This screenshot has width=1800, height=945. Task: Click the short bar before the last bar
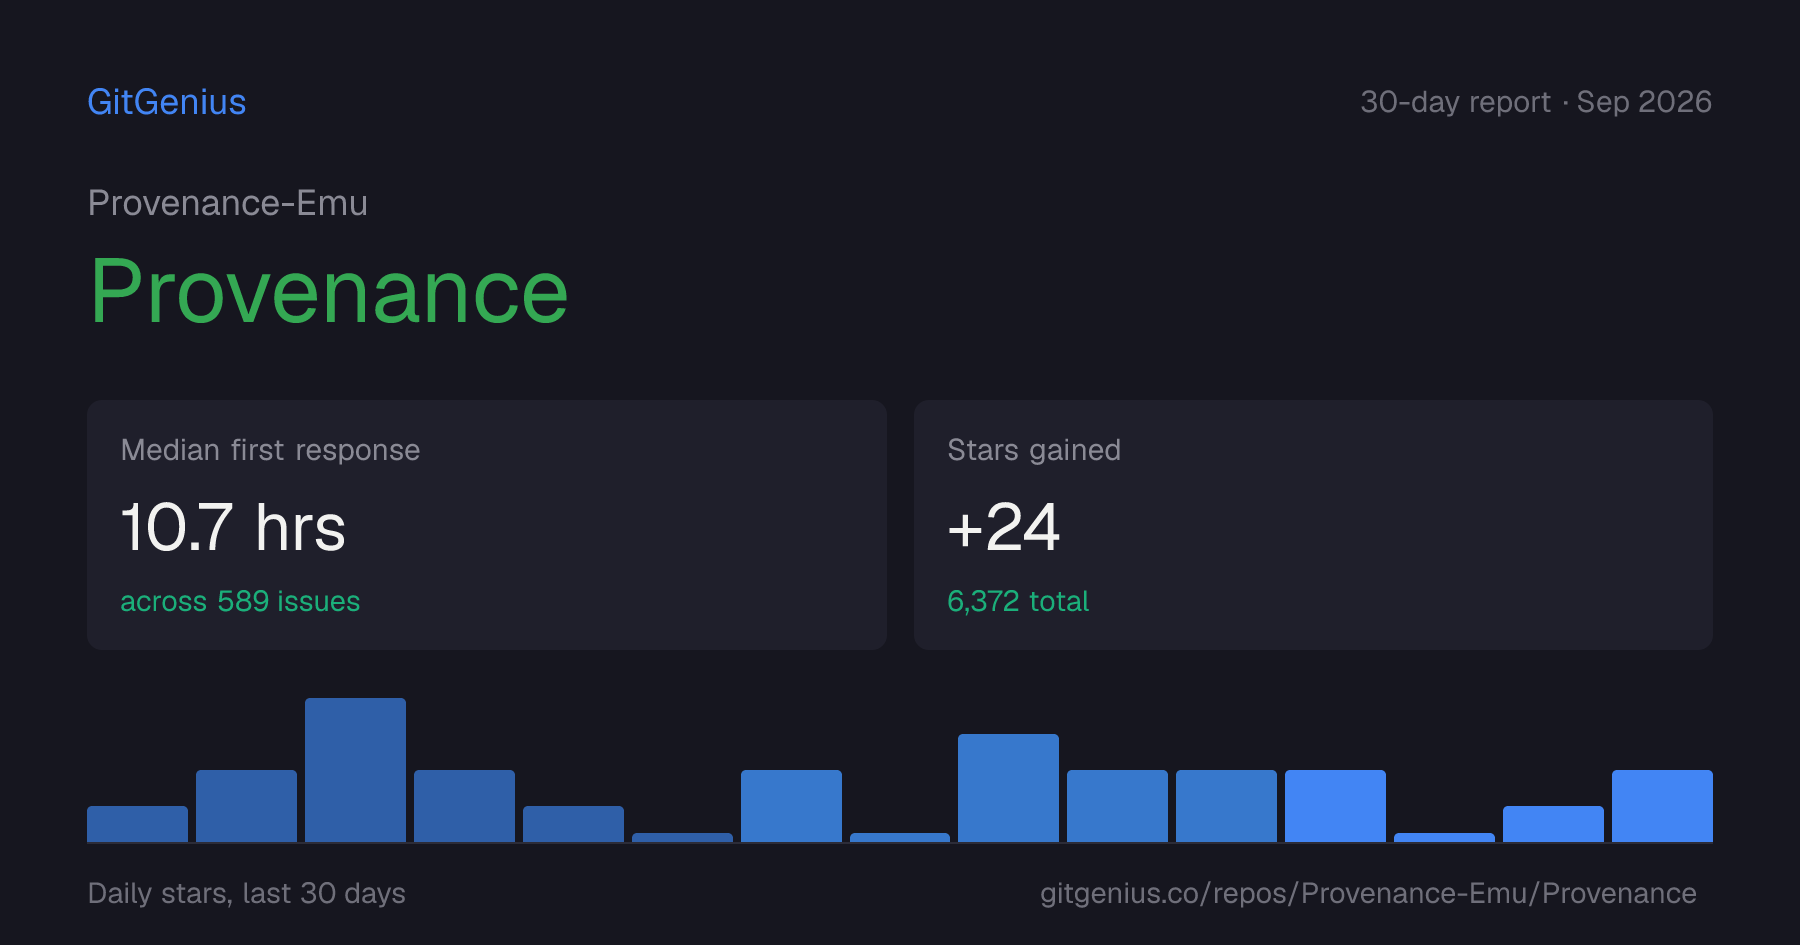pos(1553,824)
